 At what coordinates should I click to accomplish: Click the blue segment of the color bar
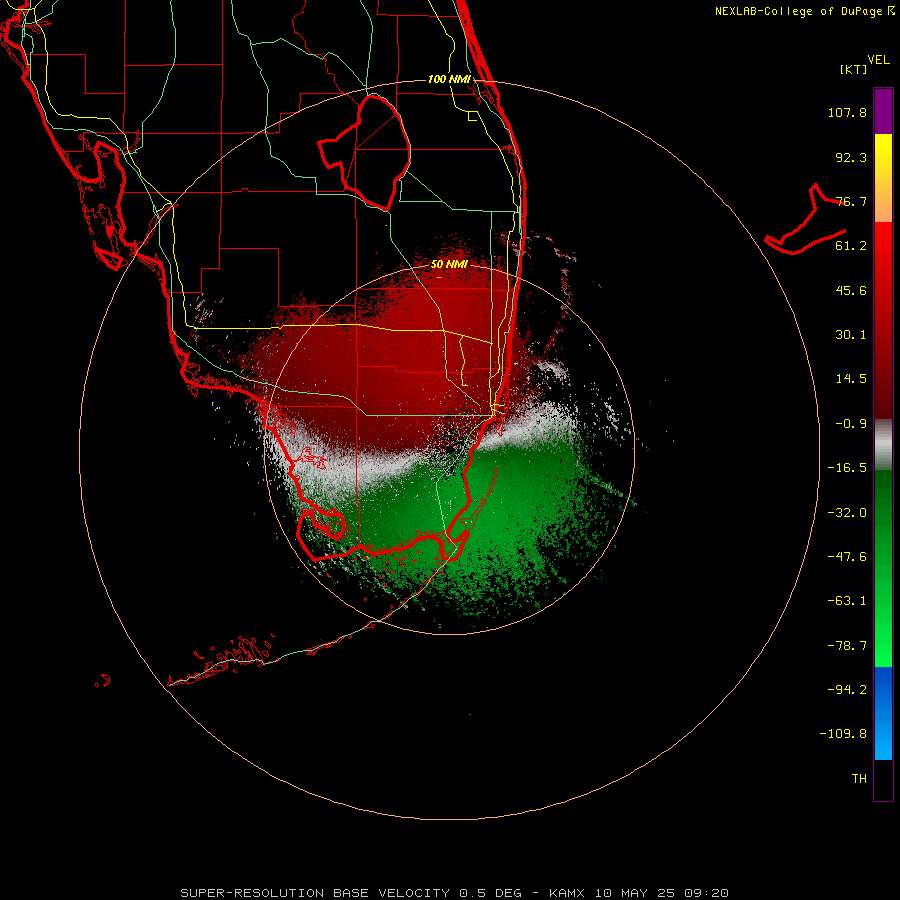click(883, 713)
